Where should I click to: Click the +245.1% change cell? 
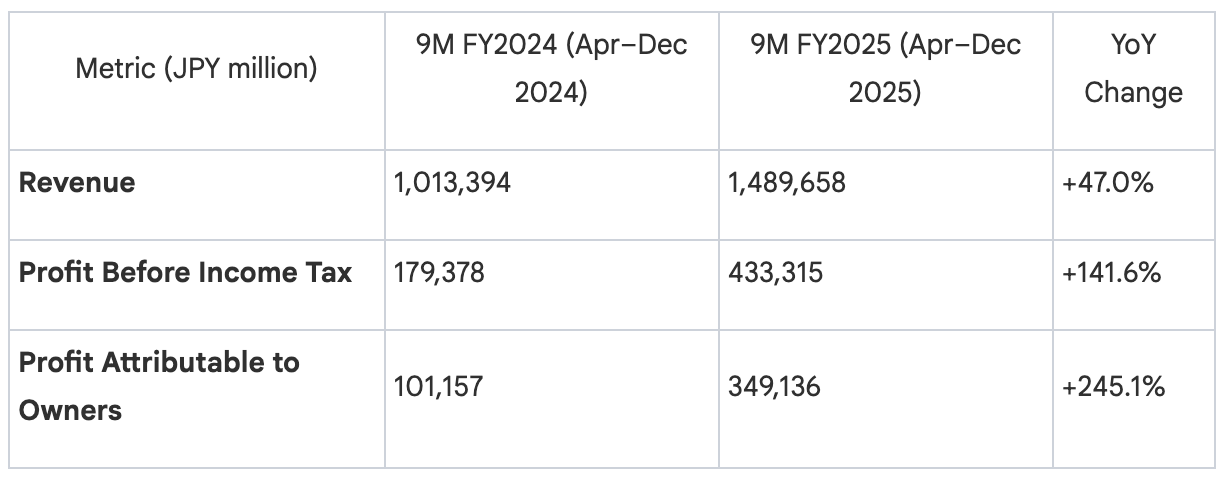pos(1116,385)
